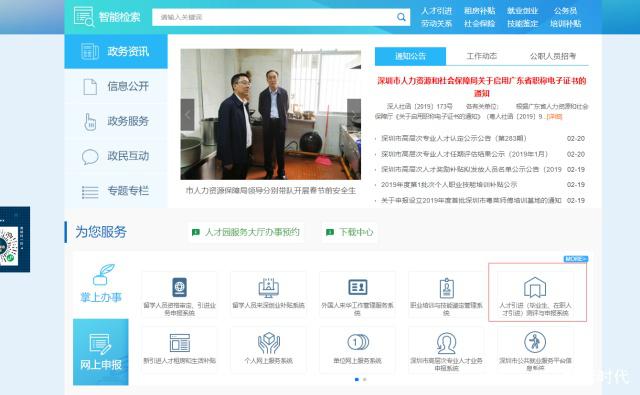Select 专题专栏 in the left menu
640x395 pixels.
click(116, 191)
